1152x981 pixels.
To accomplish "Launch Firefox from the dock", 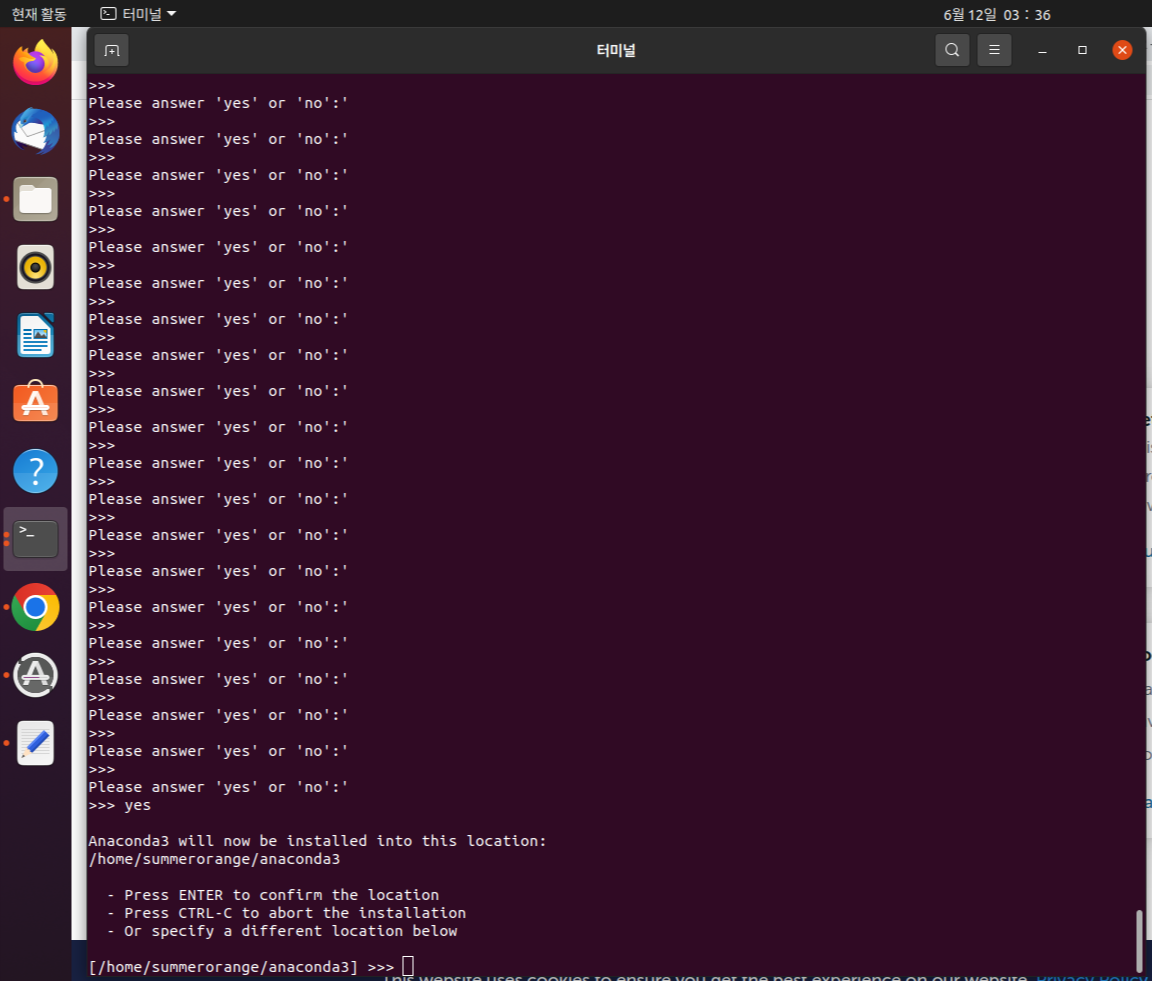I will 35,62.
